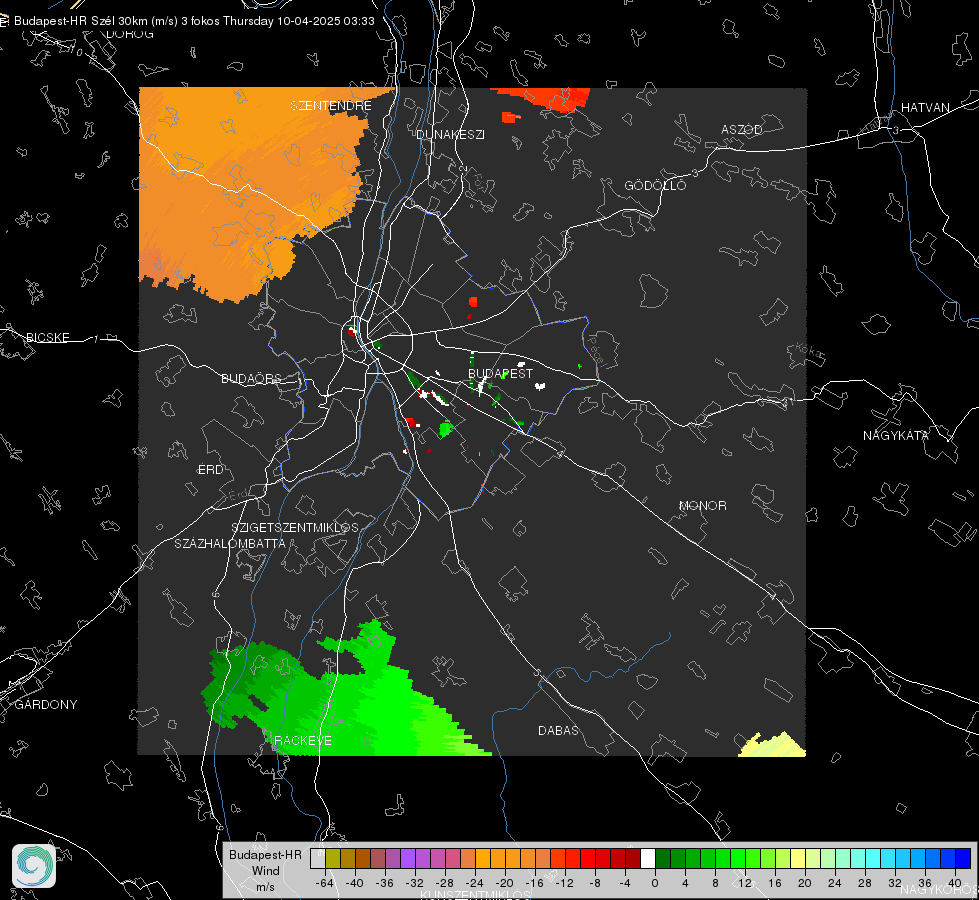Click the DUNAKESZI town label
This screenshot has width=979, height=900.
tap(450, 134)
